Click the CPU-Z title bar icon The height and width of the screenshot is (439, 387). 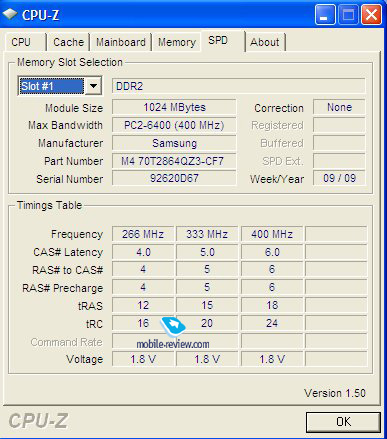pyautogui.click(x=10, y=14)
